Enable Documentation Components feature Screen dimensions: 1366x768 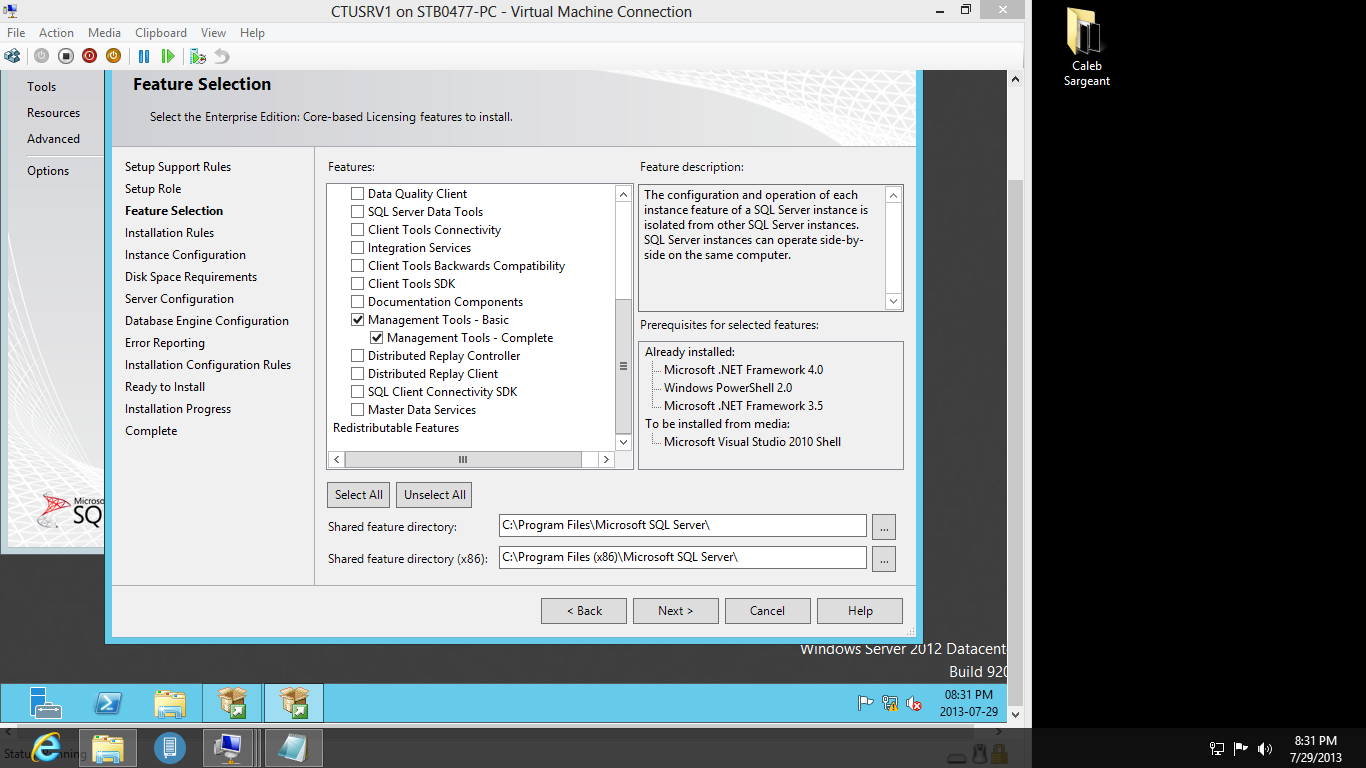click(357, 302)
